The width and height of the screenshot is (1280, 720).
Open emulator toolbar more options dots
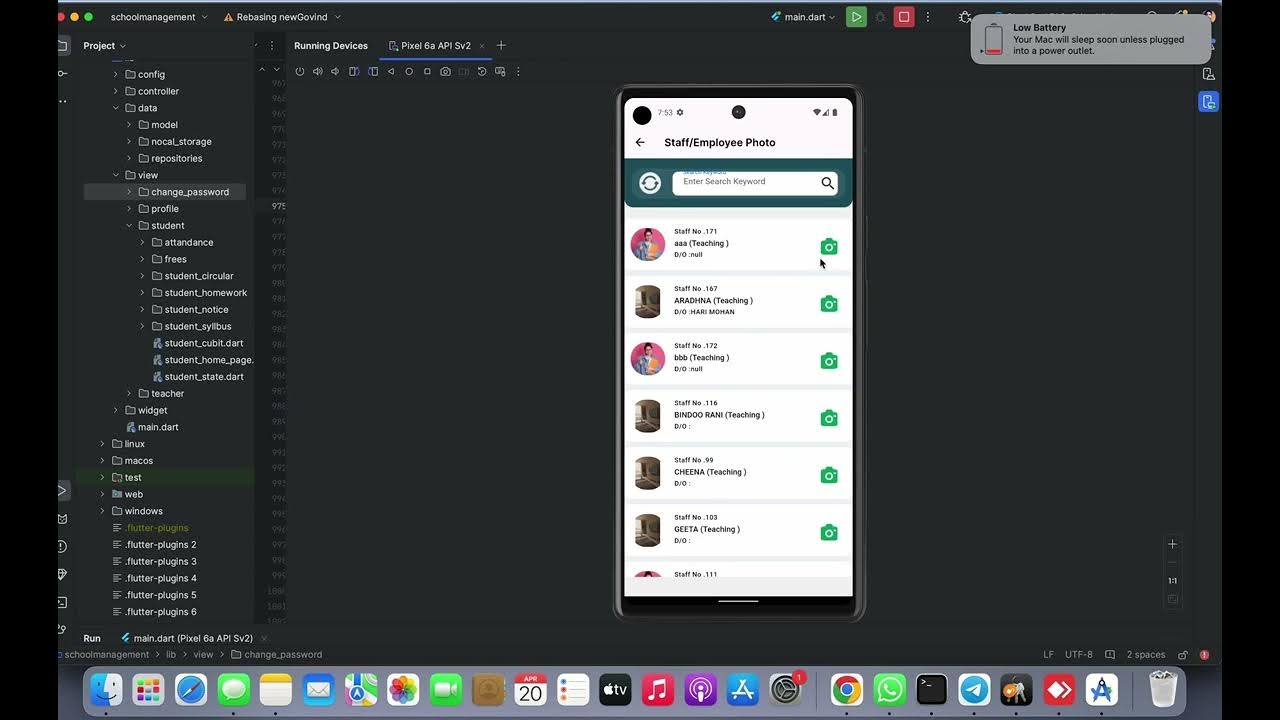(x=518, y=72)
